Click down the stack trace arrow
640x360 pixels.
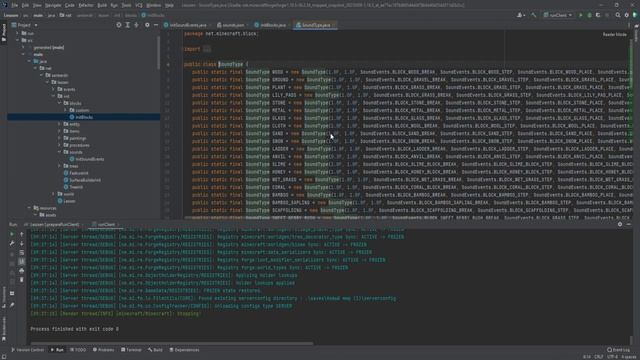point(22,243)
